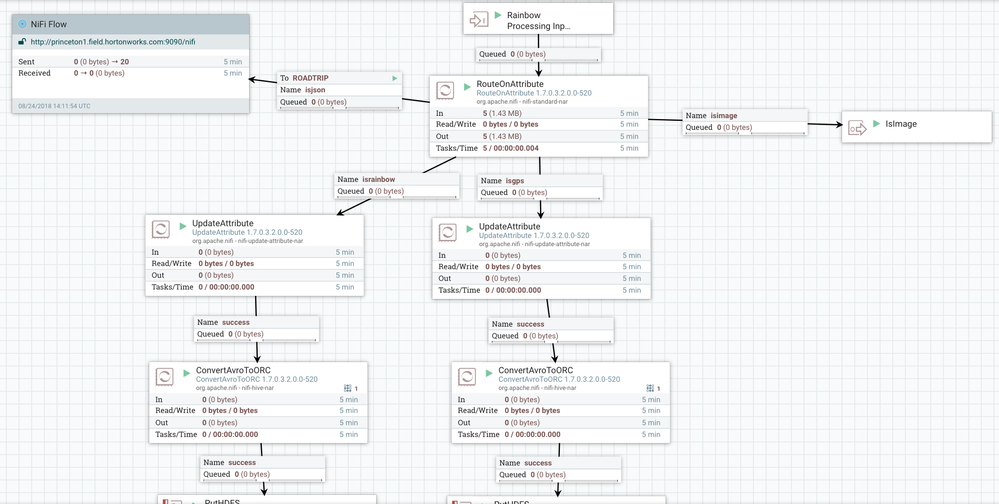999x504 pixels.
Task: Select success connection below isgps UpdateAttribute
Action: [x=552, y=330]
